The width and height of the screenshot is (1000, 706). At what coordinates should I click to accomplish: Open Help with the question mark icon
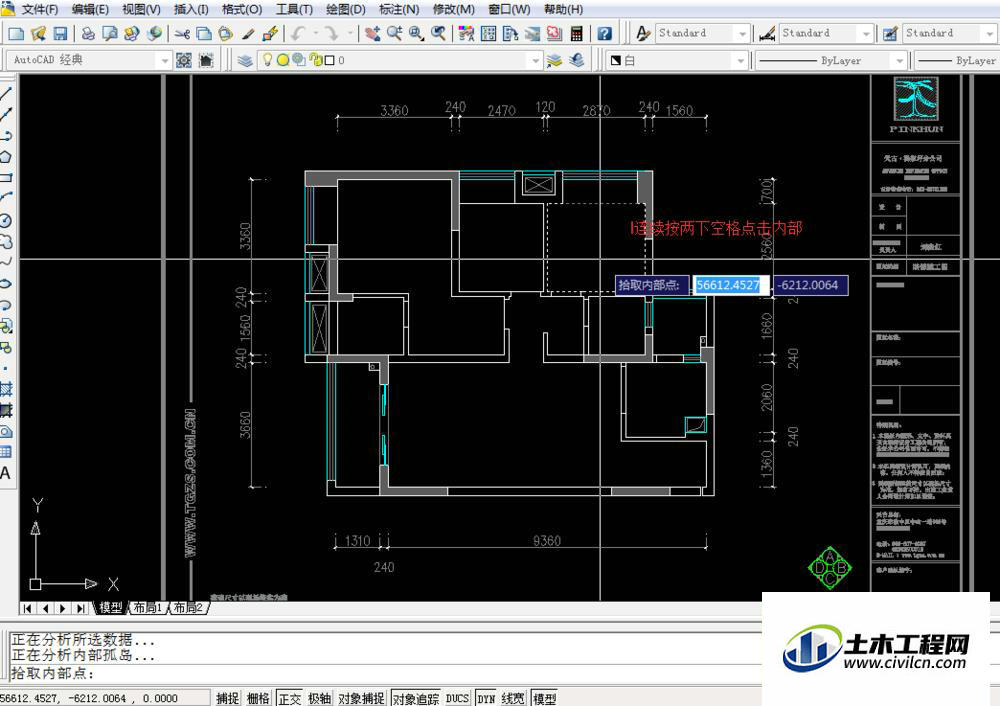tap(604, 33)
